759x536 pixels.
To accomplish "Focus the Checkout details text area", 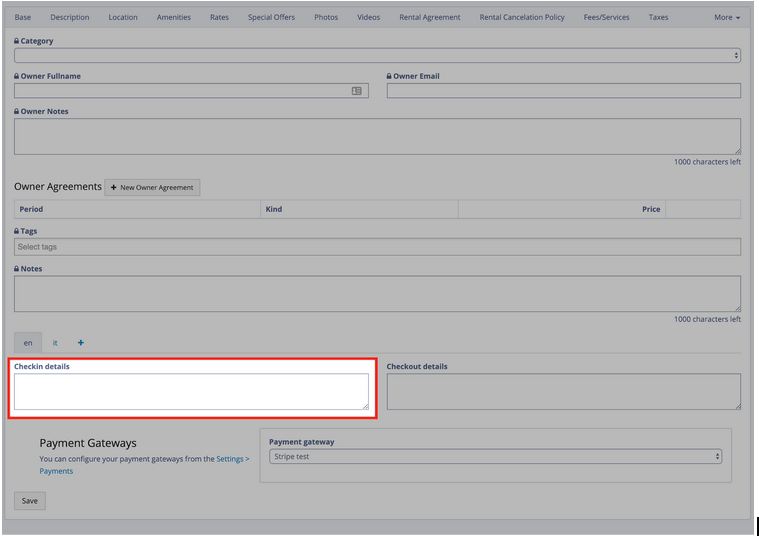I will tap(563, 392).
